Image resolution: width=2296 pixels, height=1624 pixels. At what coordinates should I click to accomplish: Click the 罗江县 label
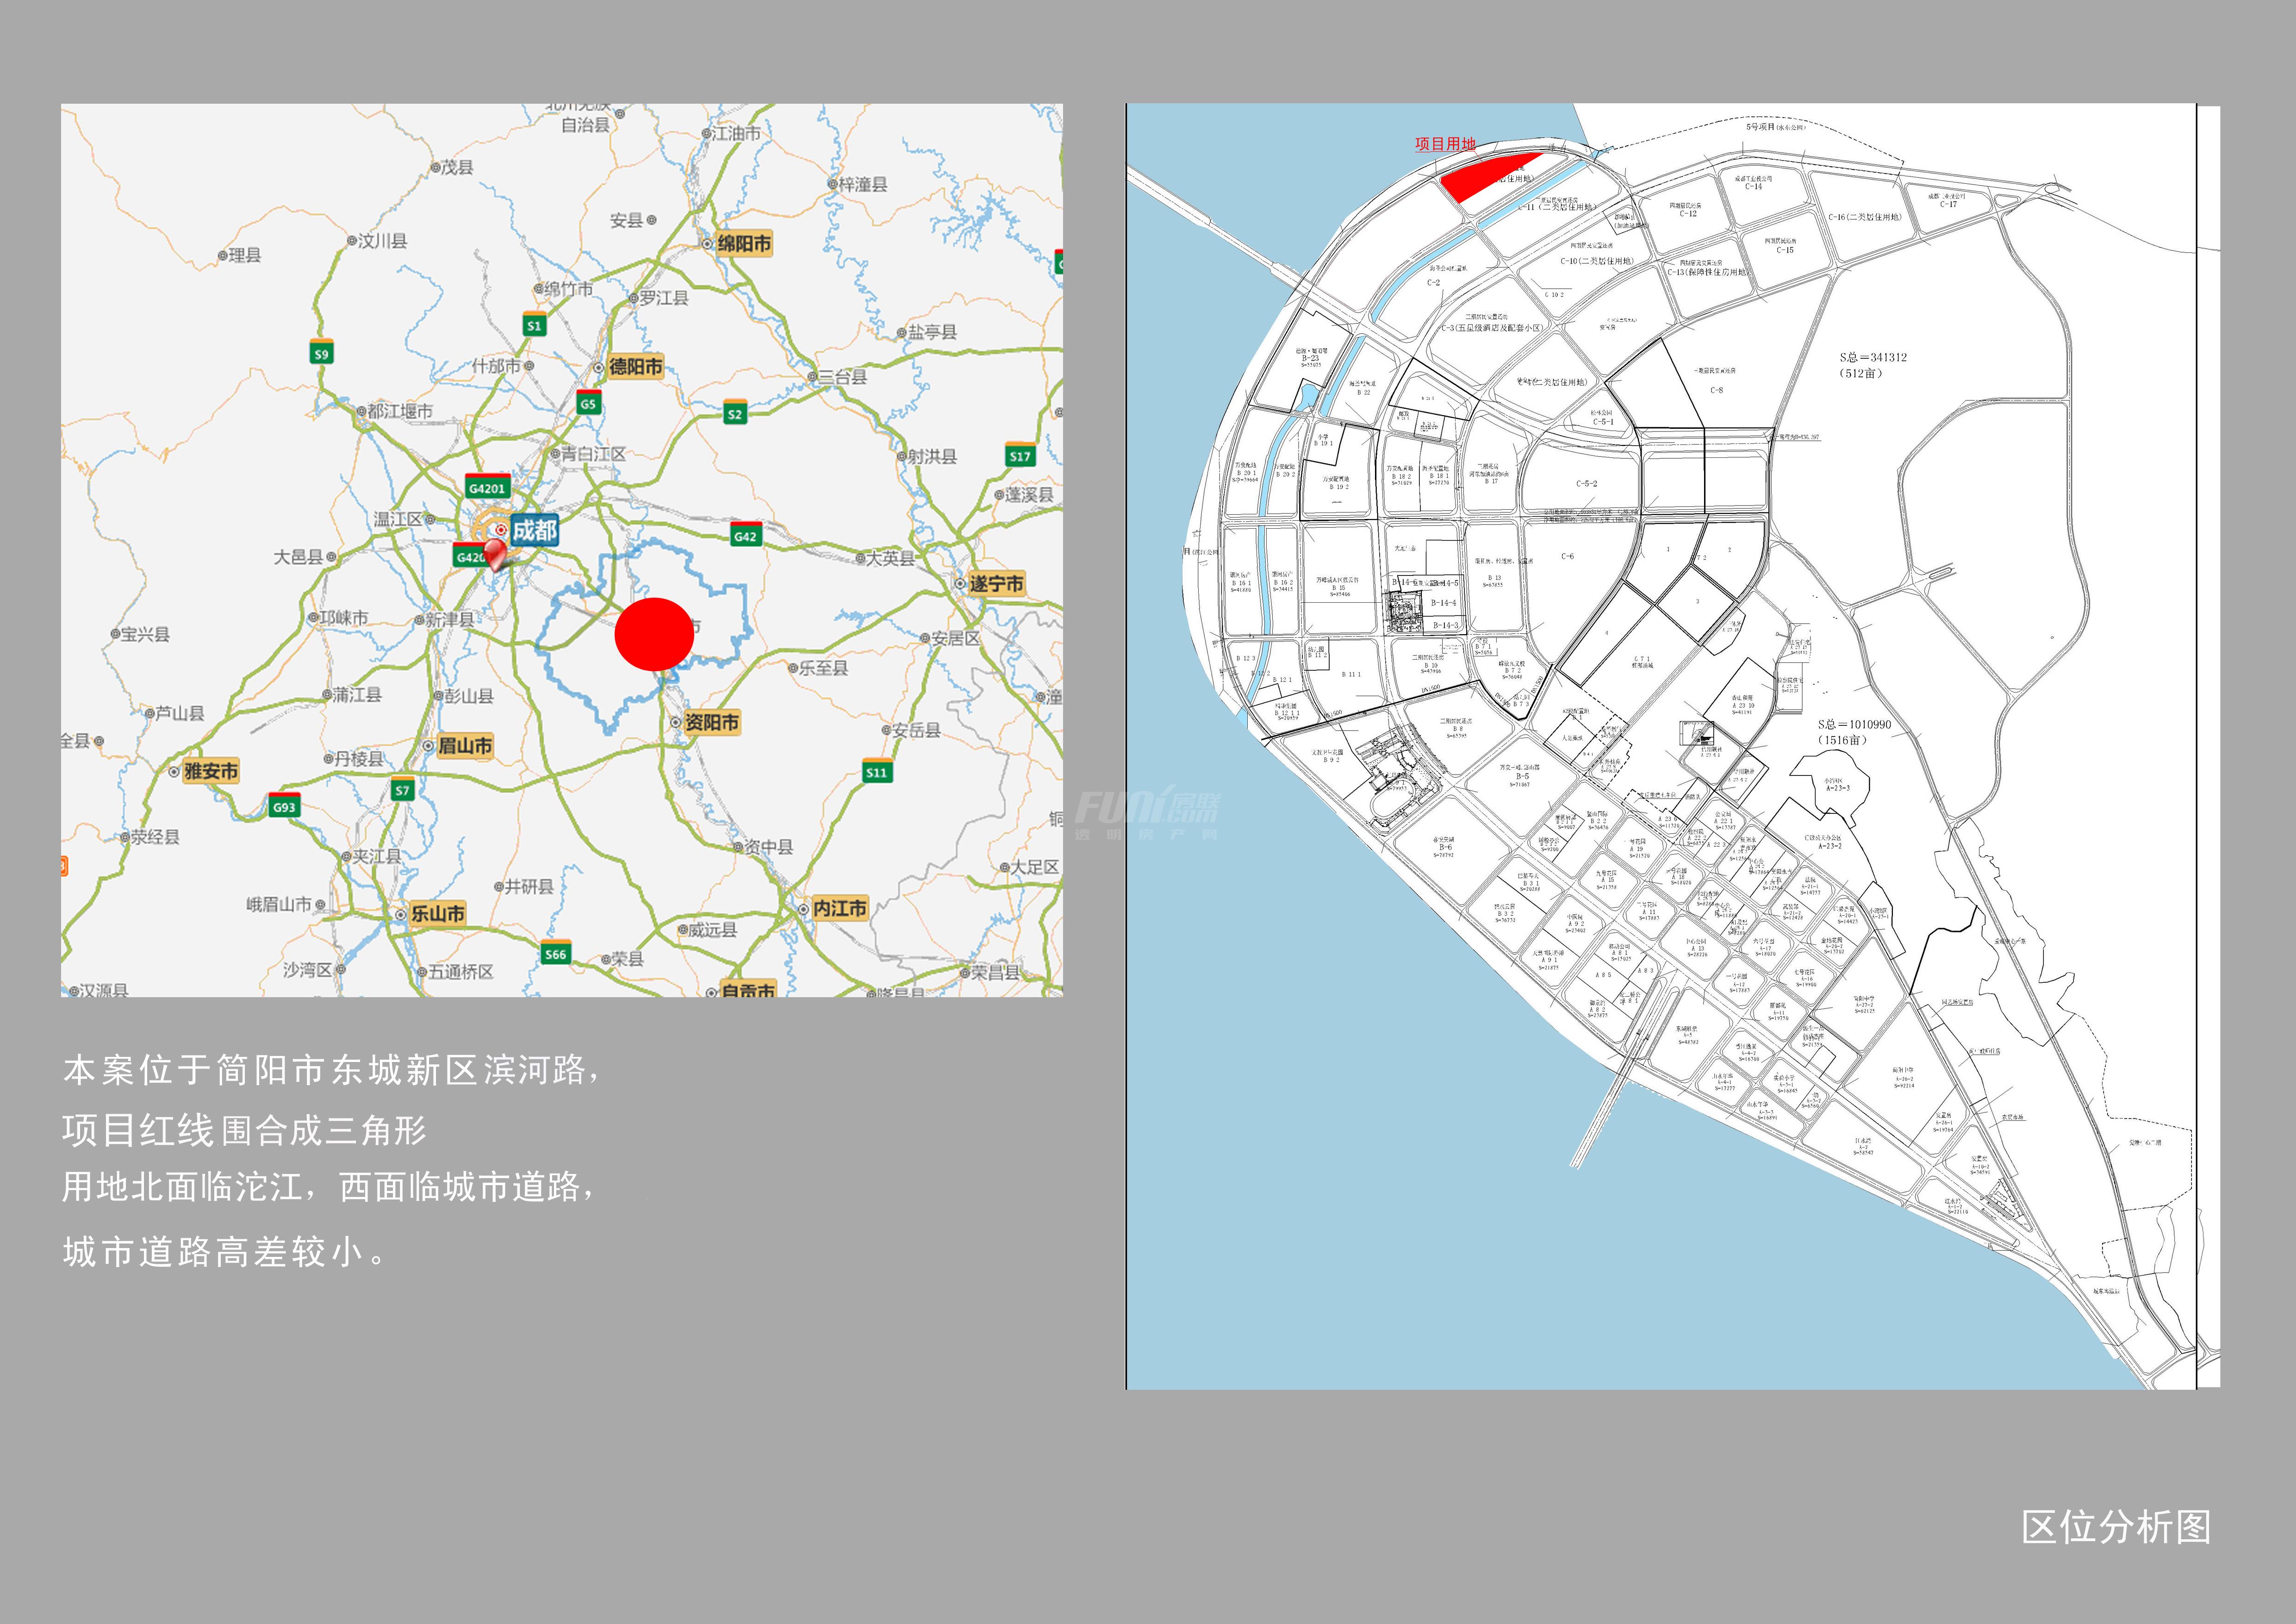pyautogui.click(x=664, y=298)
